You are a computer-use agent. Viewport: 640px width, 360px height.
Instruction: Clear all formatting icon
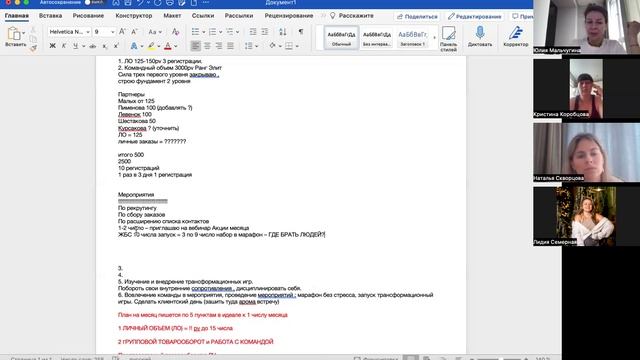click(176, 31)
